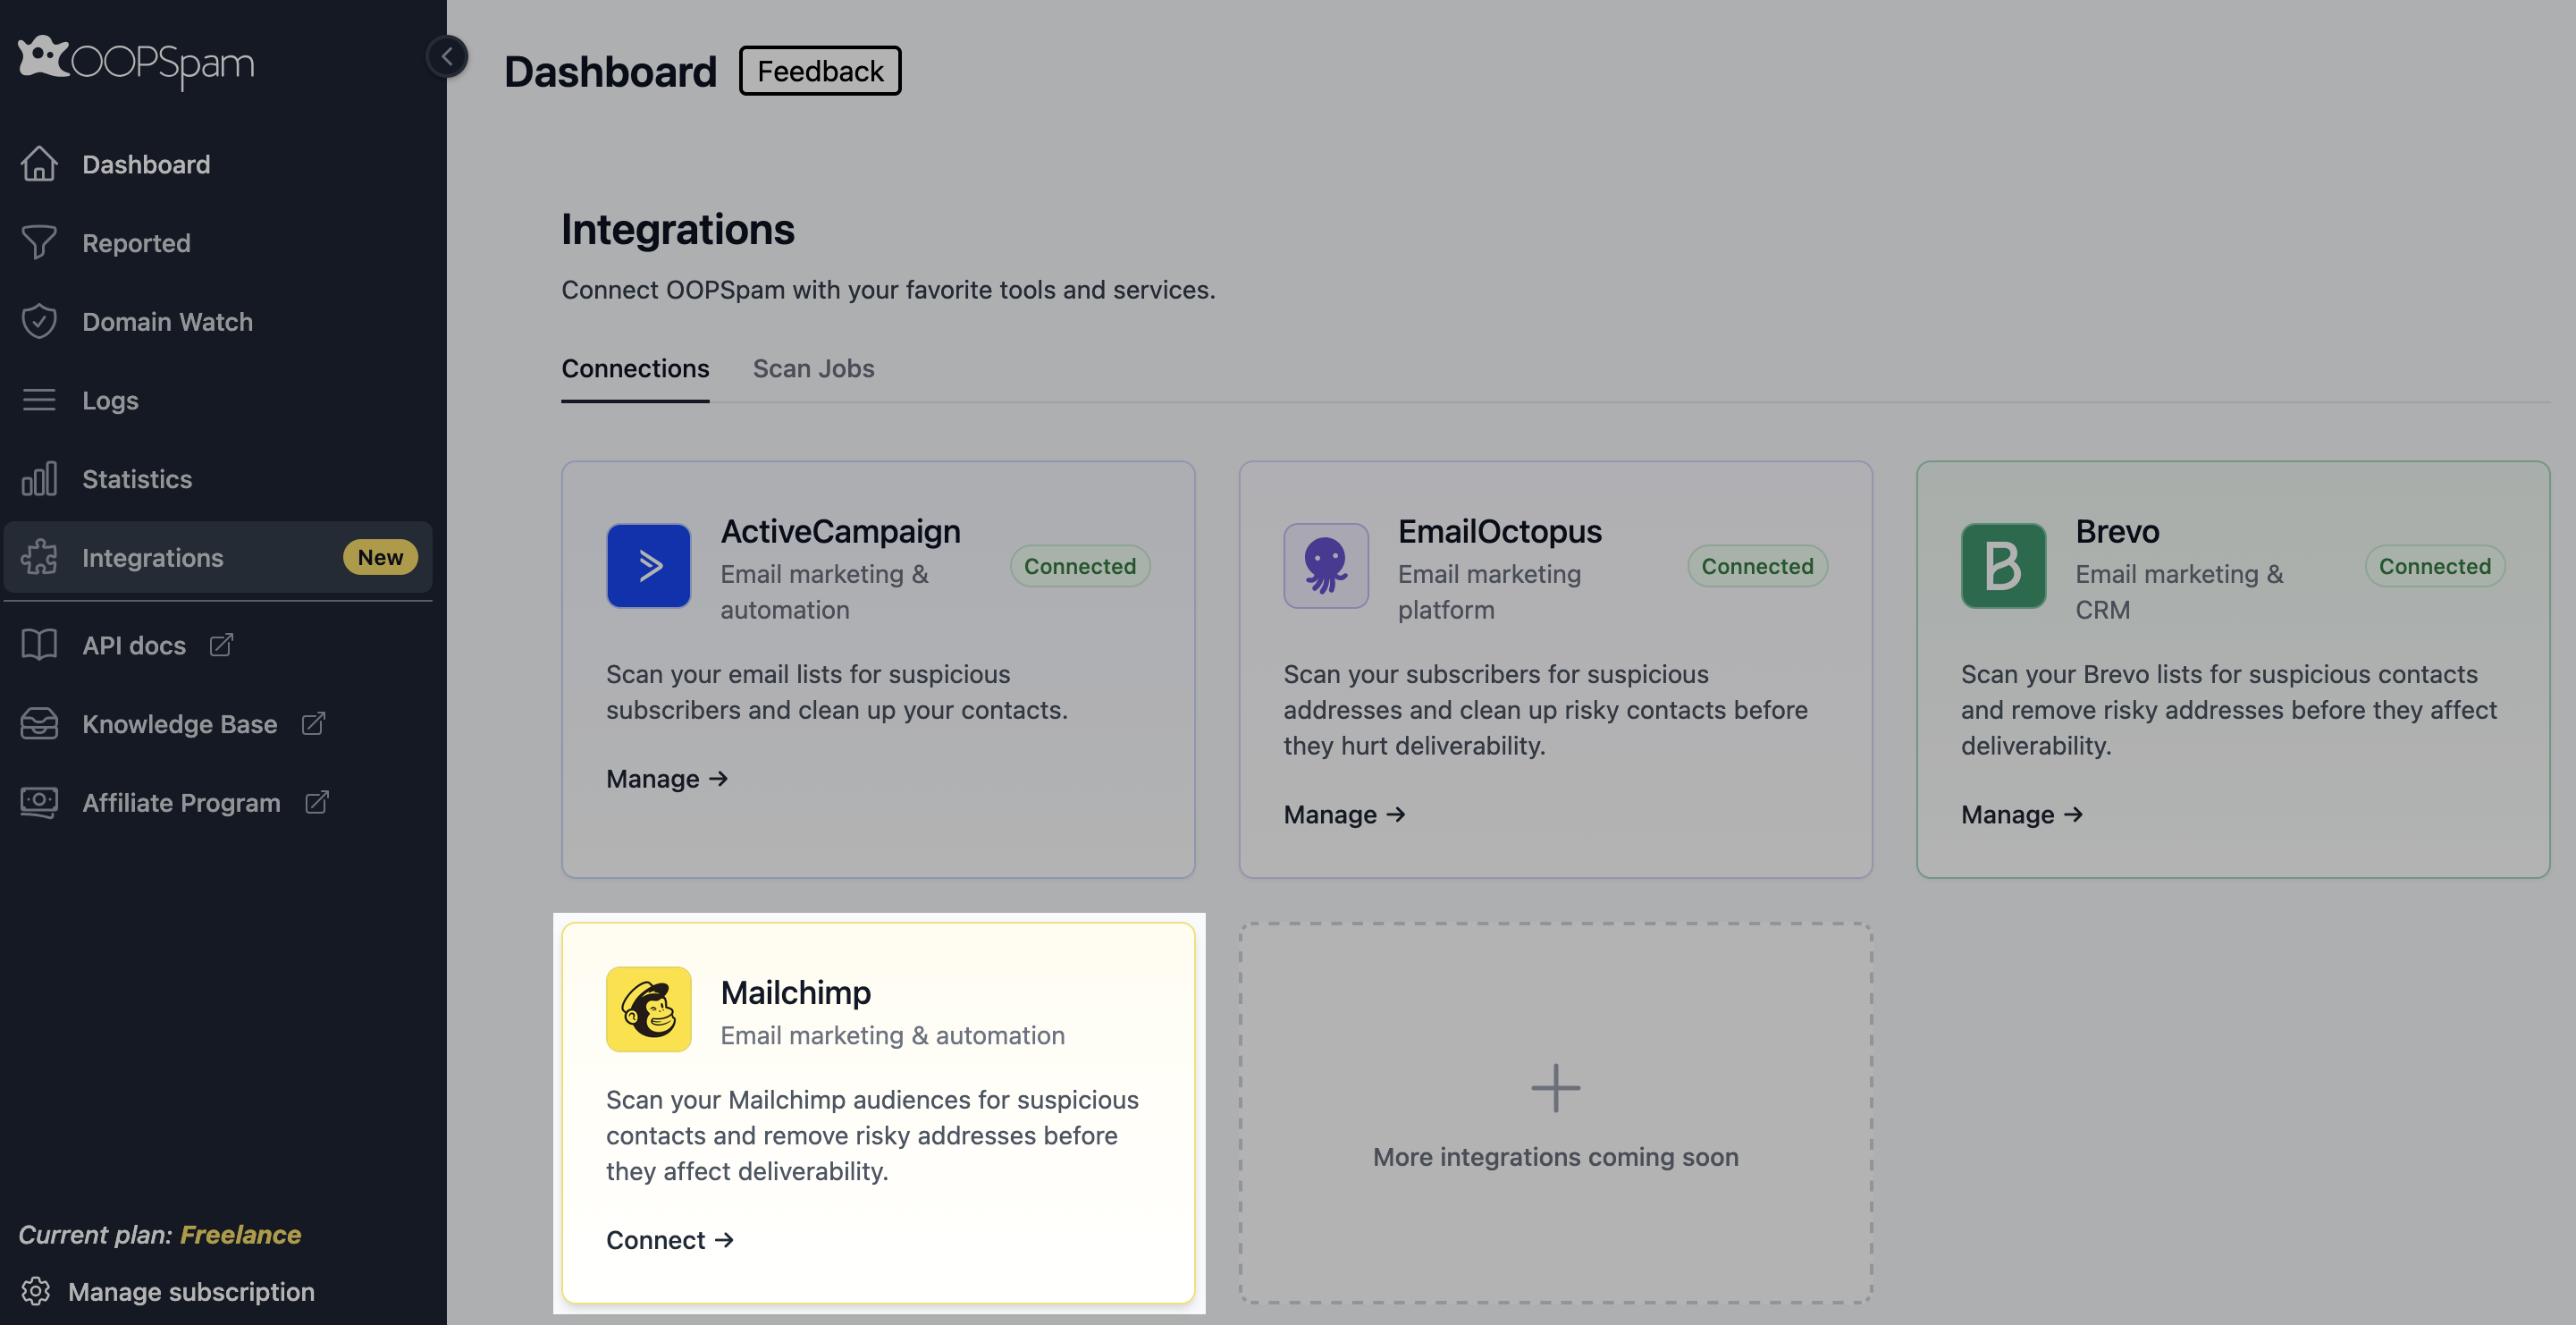Click 'More integrations coming soon' text
Image resolution: width=2576 pixels, height=1325 pixels.
1555,1156
